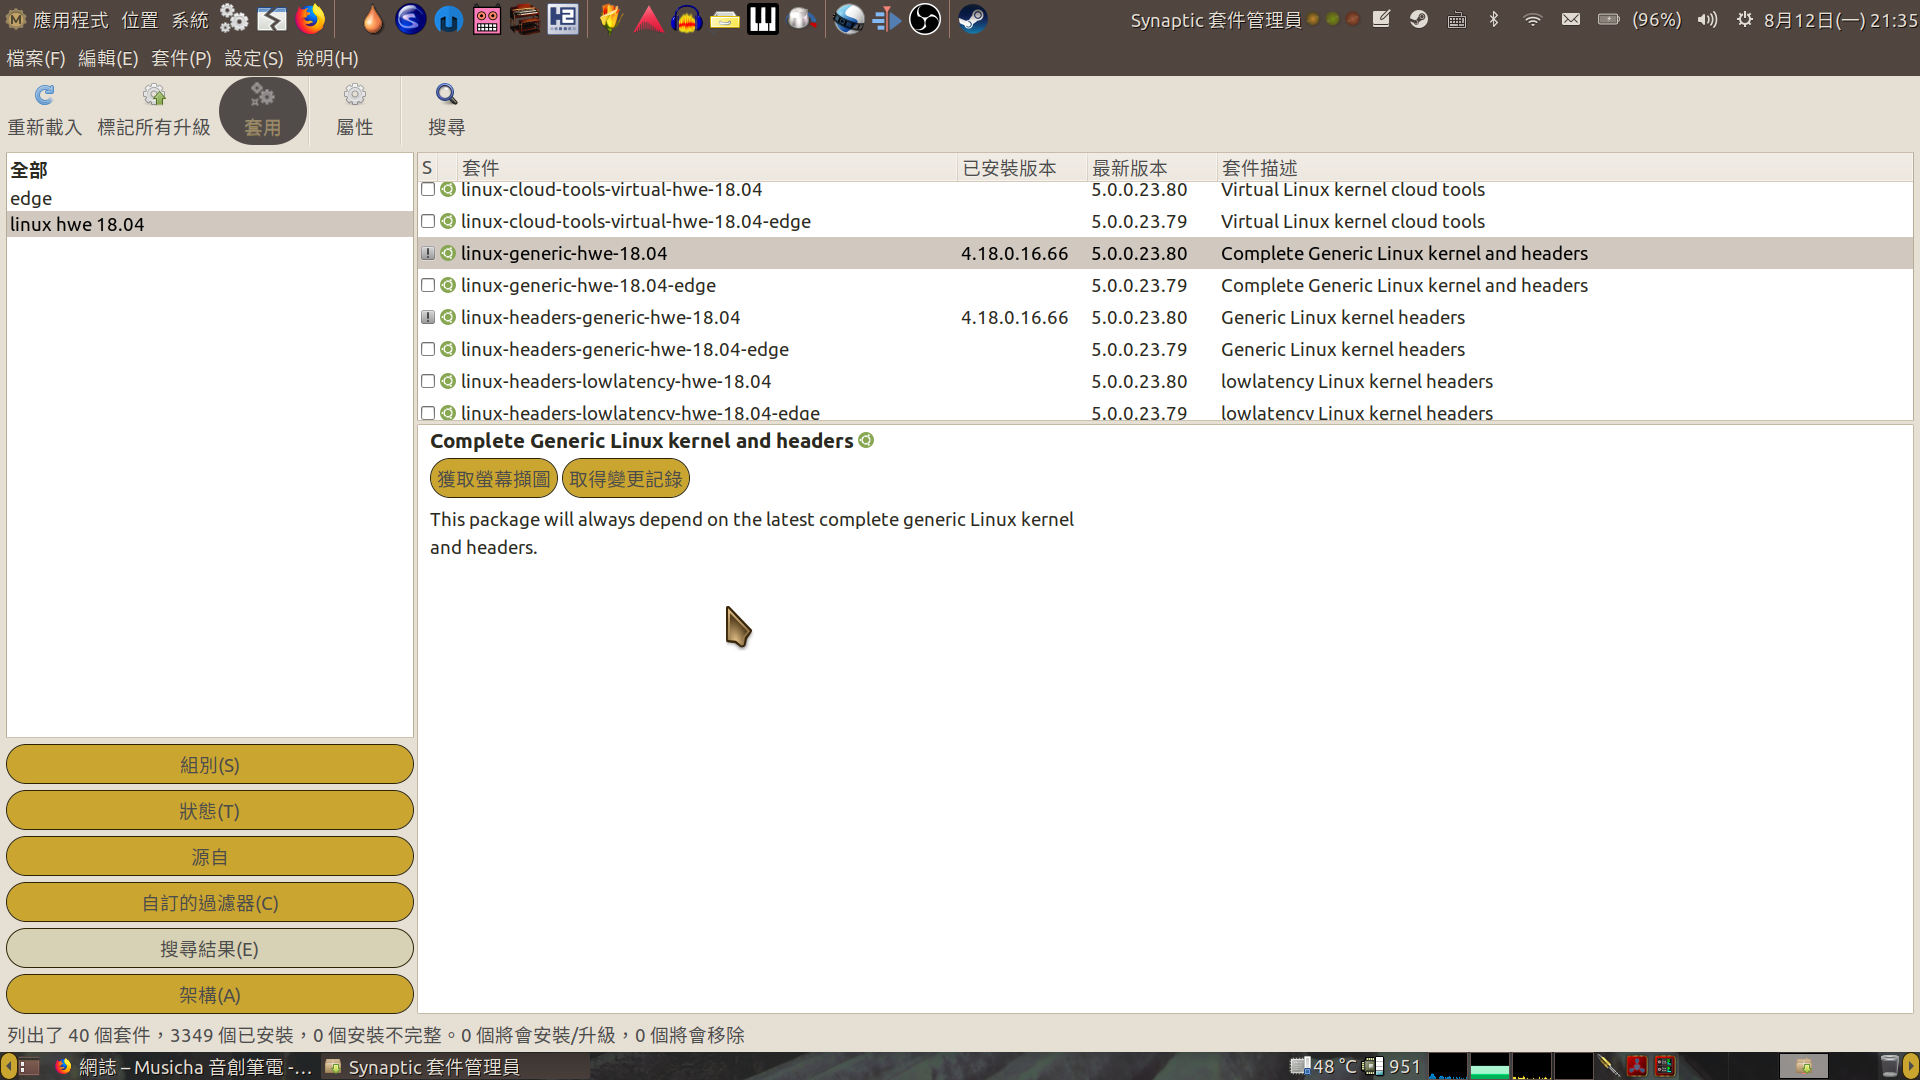Toggle the linux-headers-lowlatency-hwe-18.04 checkbox
Viewport: 1920px width, 1080px height.
(428, 381)
